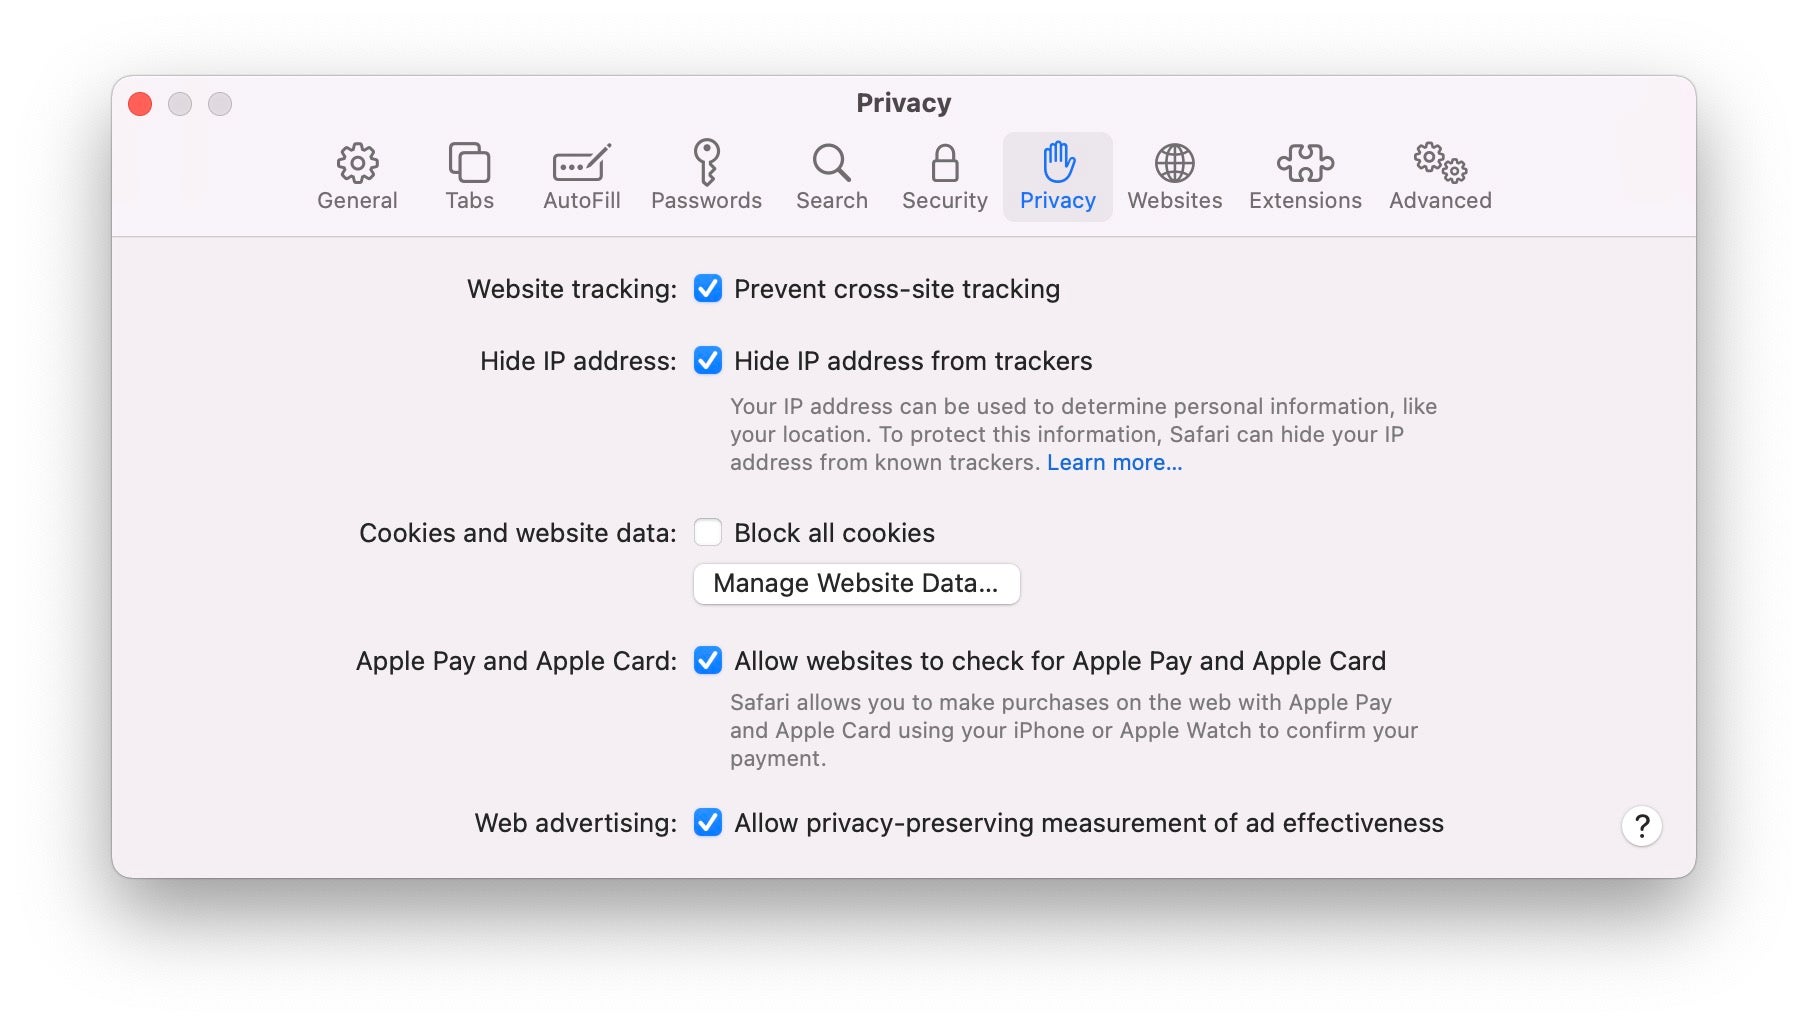This screenshot has height=1026, width=1808.
Task: Open the AutoFill preferences icon
Action: click(581, 164)
